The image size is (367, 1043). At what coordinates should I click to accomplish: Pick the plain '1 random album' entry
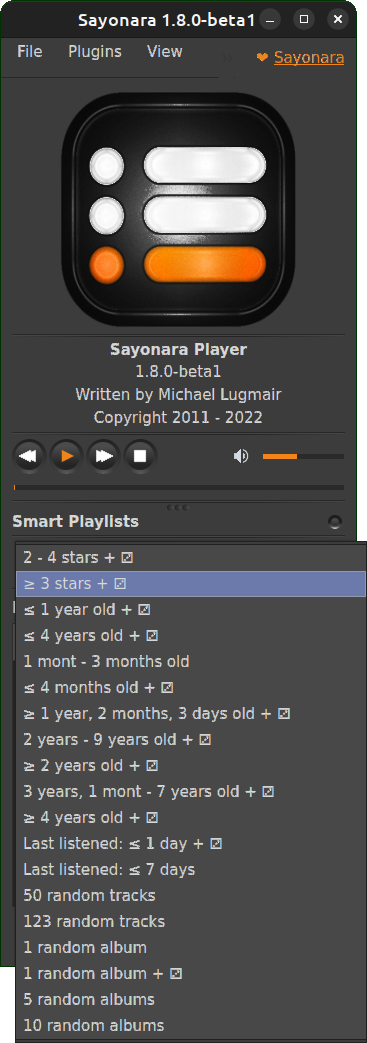(x=191, y=947)
